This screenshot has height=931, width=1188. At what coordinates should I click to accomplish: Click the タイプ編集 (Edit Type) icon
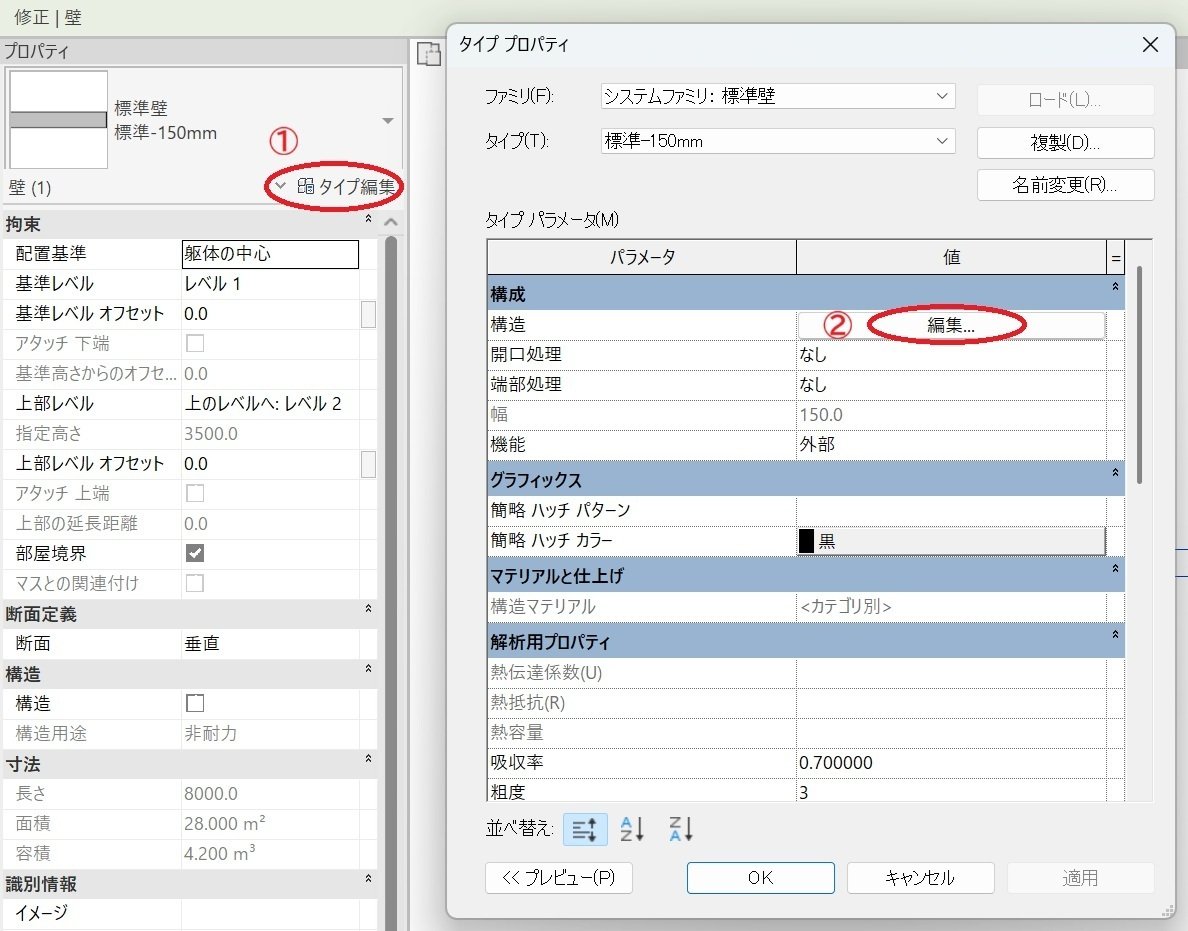[x=306, y=186]
